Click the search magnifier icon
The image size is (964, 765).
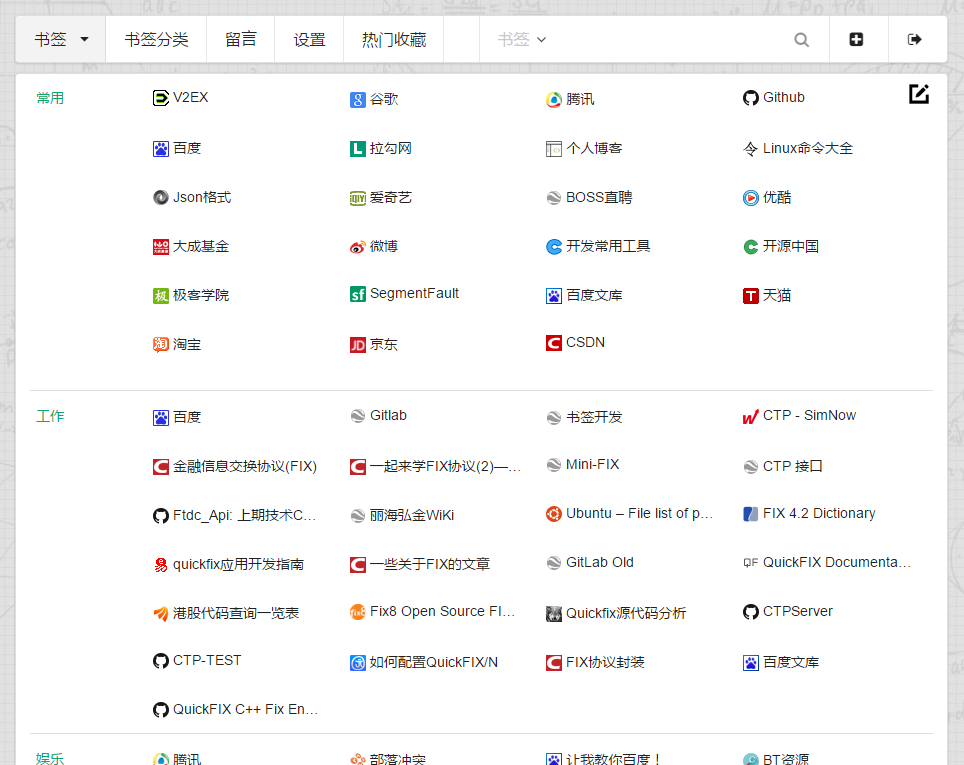[x=801, y=40]
